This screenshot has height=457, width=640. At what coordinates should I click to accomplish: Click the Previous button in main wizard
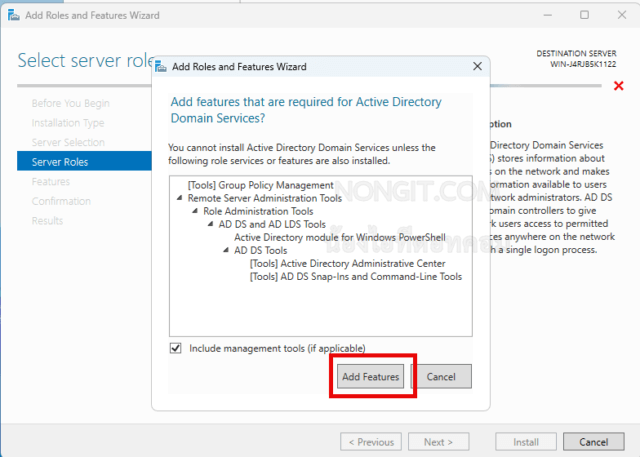point(371,441)
